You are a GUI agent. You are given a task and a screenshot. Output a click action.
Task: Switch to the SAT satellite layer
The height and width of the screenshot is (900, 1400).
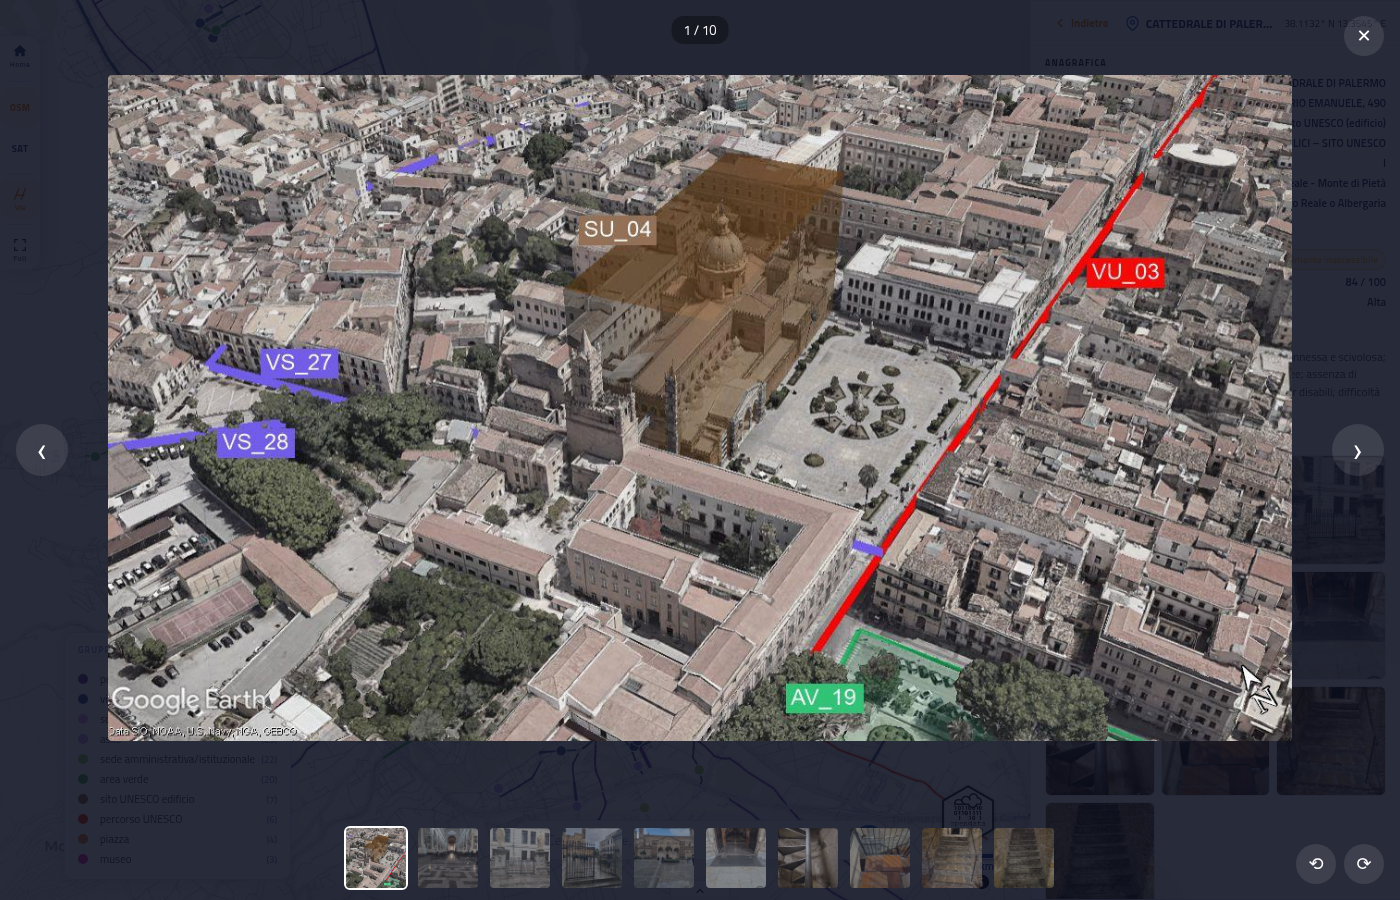[19, 149]
